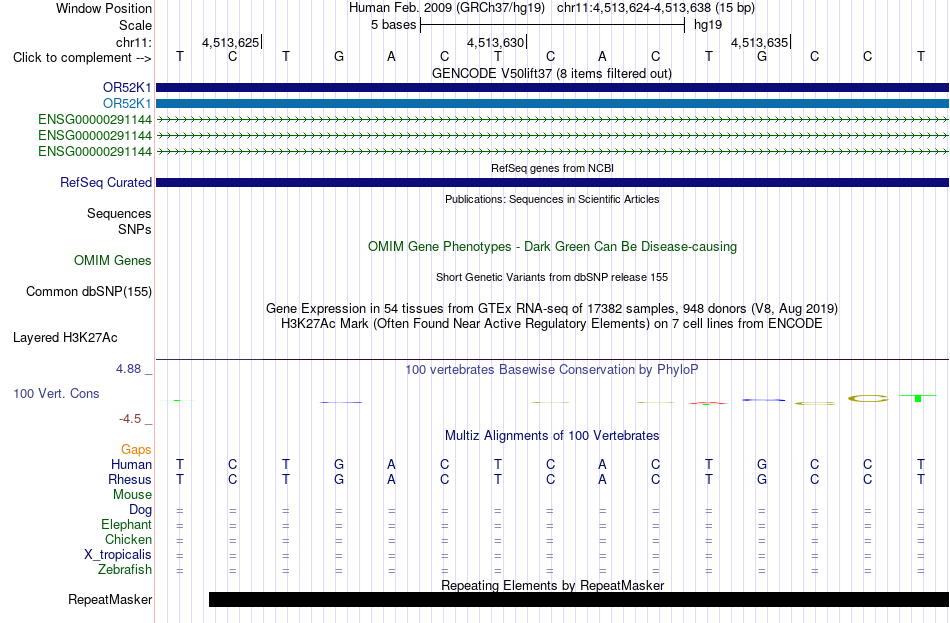Open '100 vertebrates Basewise Conservation by PhyloP' title
The image size is (950, 623).
pos(552,370)
